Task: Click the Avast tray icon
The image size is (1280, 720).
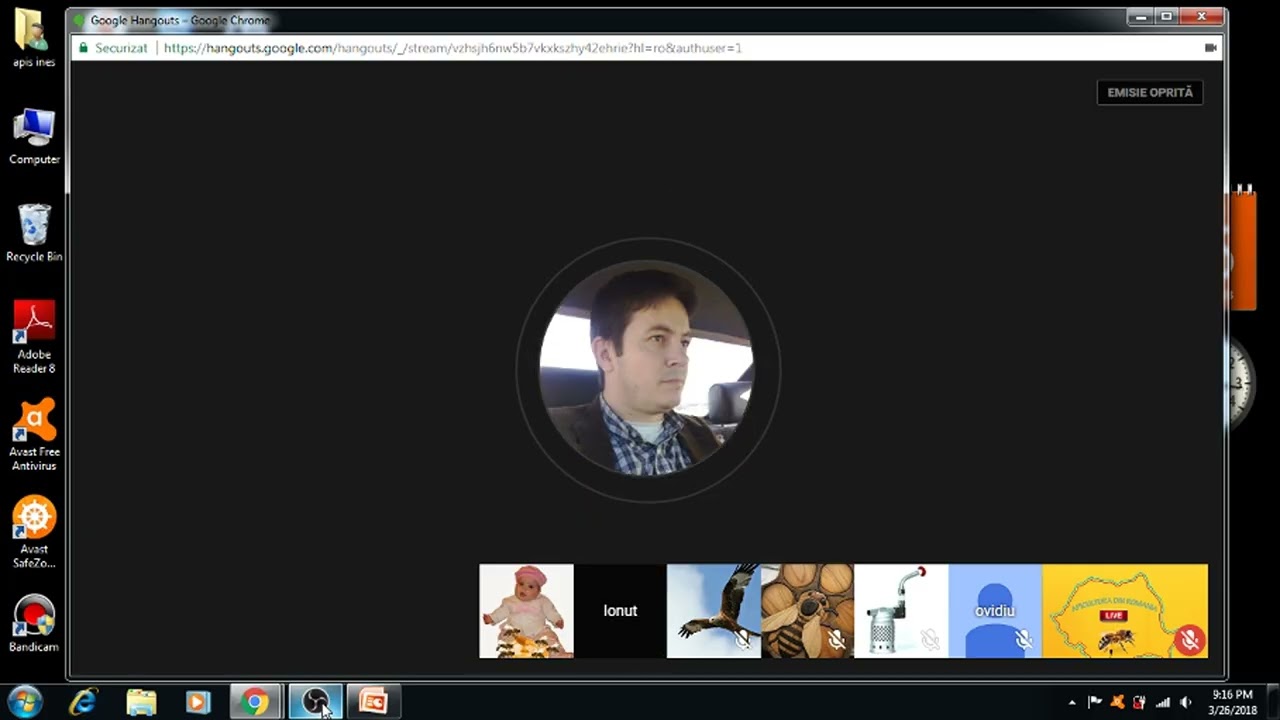Action: pyautogui.click(x=1118, y=702)
